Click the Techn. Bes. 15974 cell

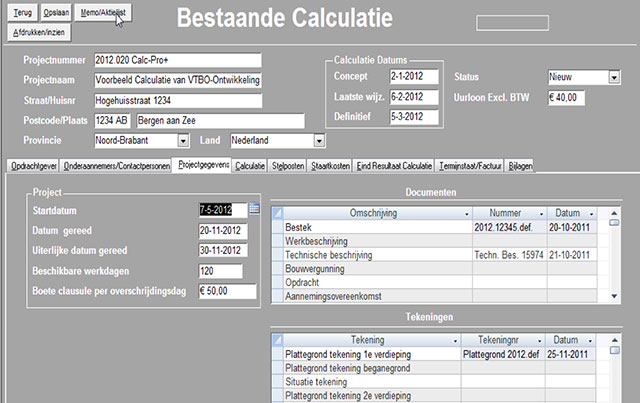509,255
